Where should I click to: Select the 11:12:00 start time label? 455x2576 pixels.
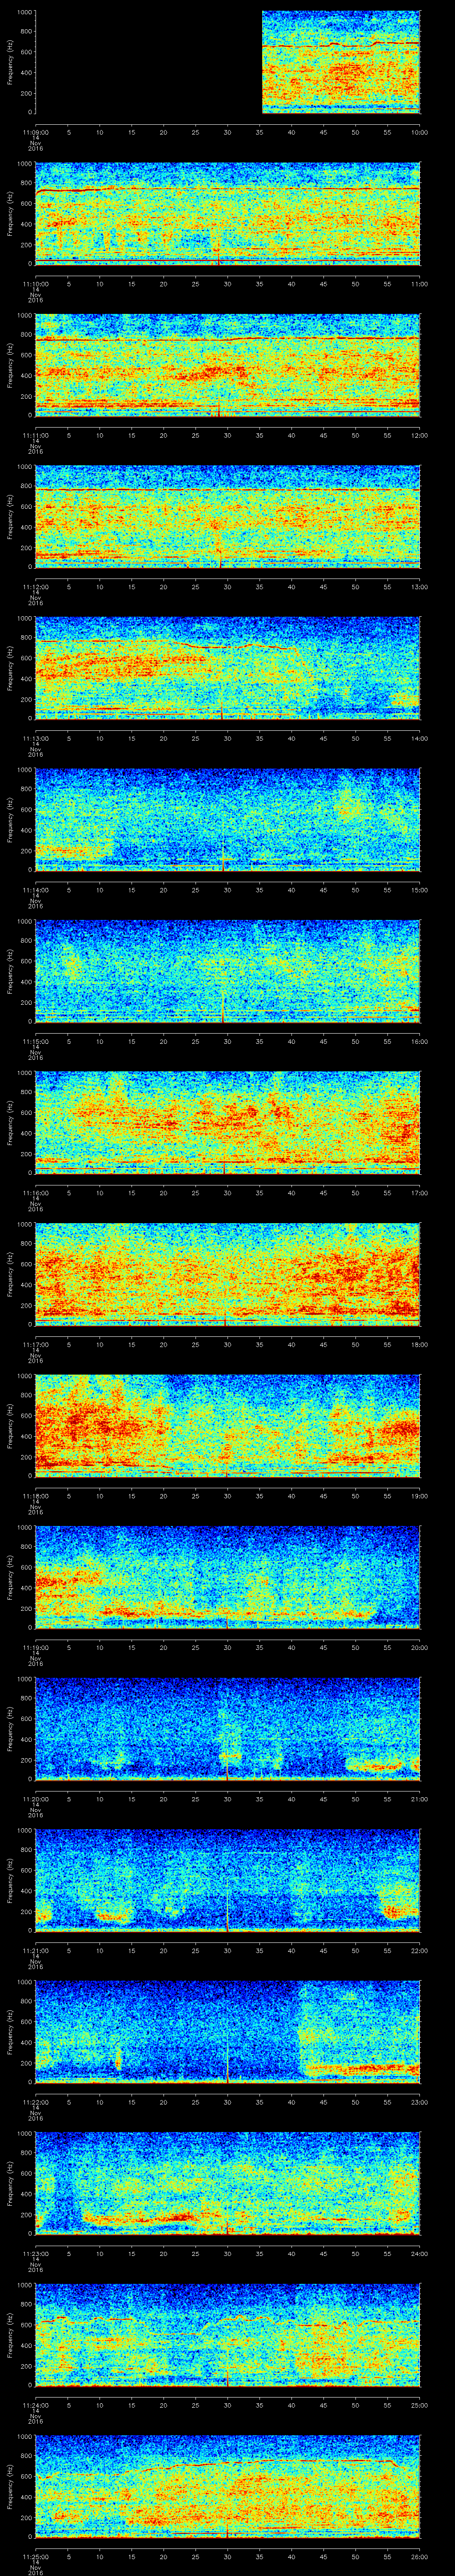pos(35,587)
